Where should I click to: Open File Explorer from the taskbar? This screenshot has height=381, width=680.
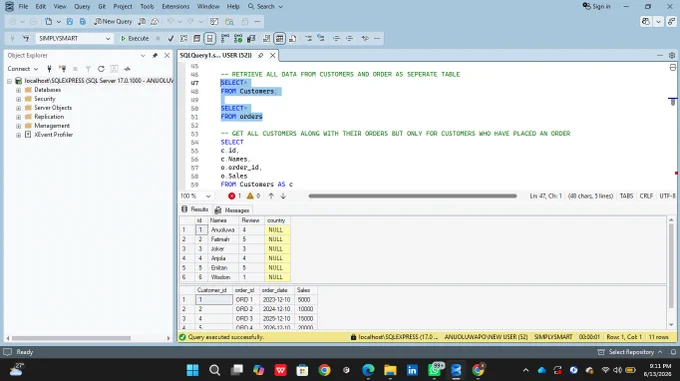click(x=390, y=370)
